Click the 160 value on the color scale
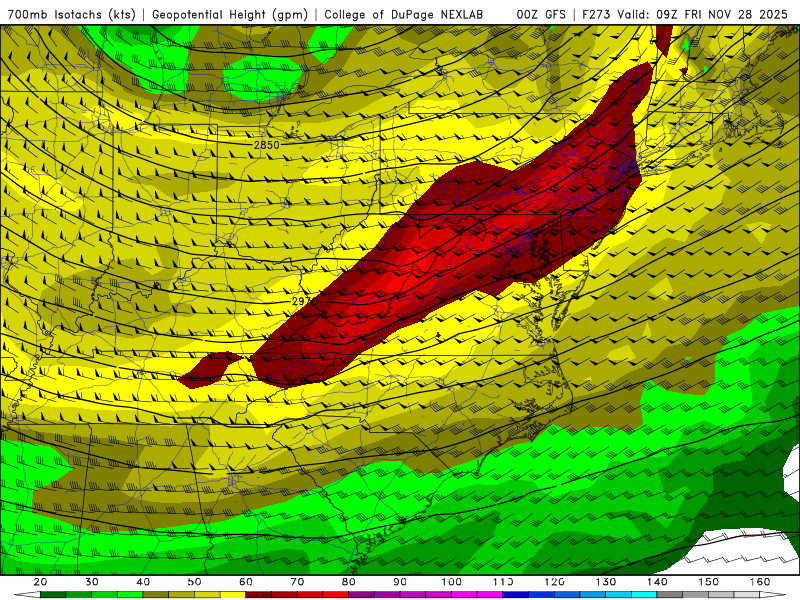The width and height of the screenshot is (800, 600). click(760, 582)
